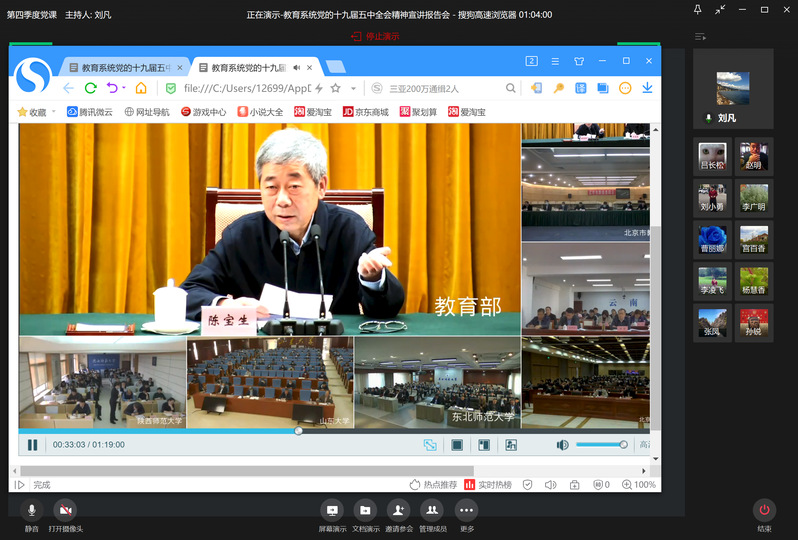Adjust the video player volume slider
The image size is (798, 540).
pos(600,445)
